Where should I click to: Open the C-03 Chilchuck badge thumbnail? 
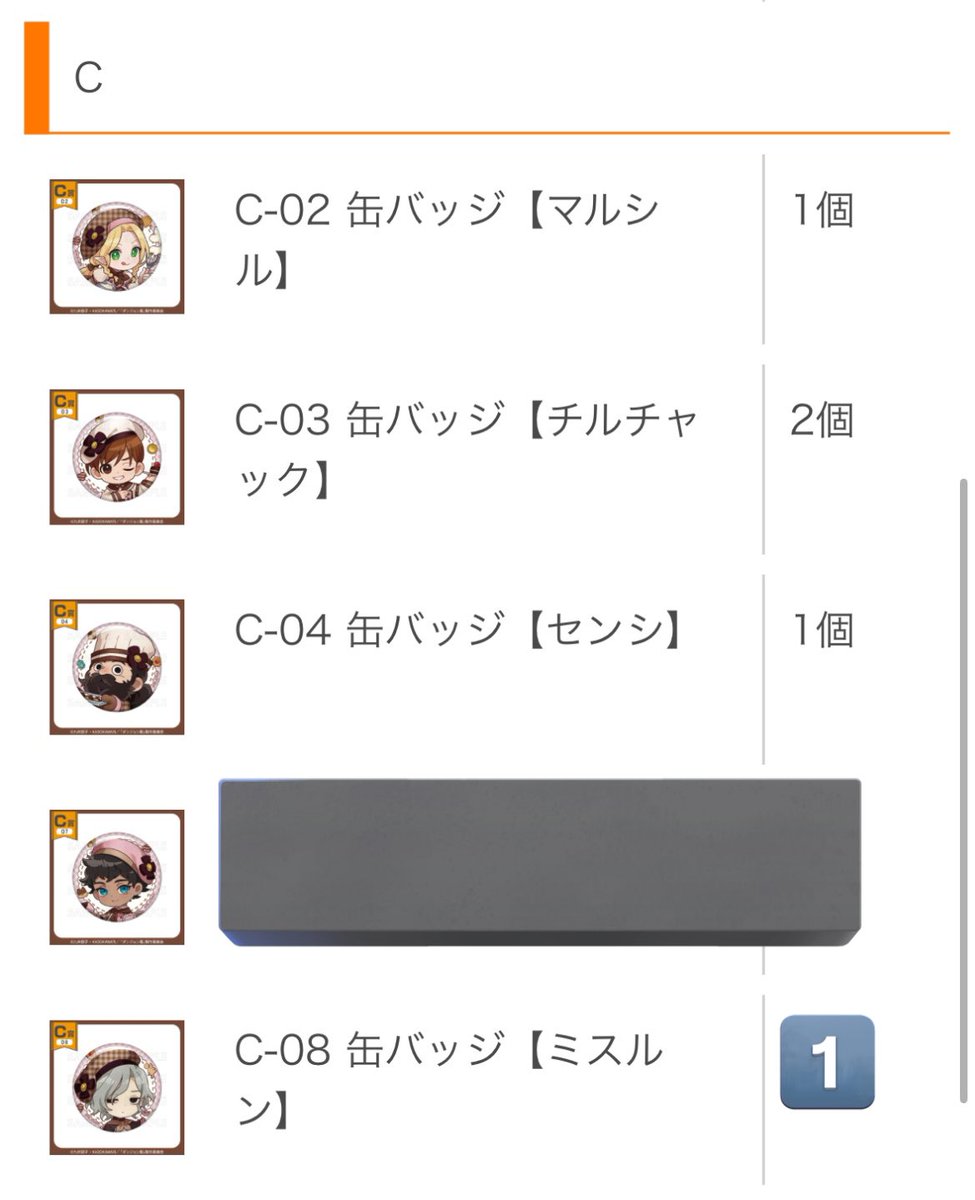point(117,457)
